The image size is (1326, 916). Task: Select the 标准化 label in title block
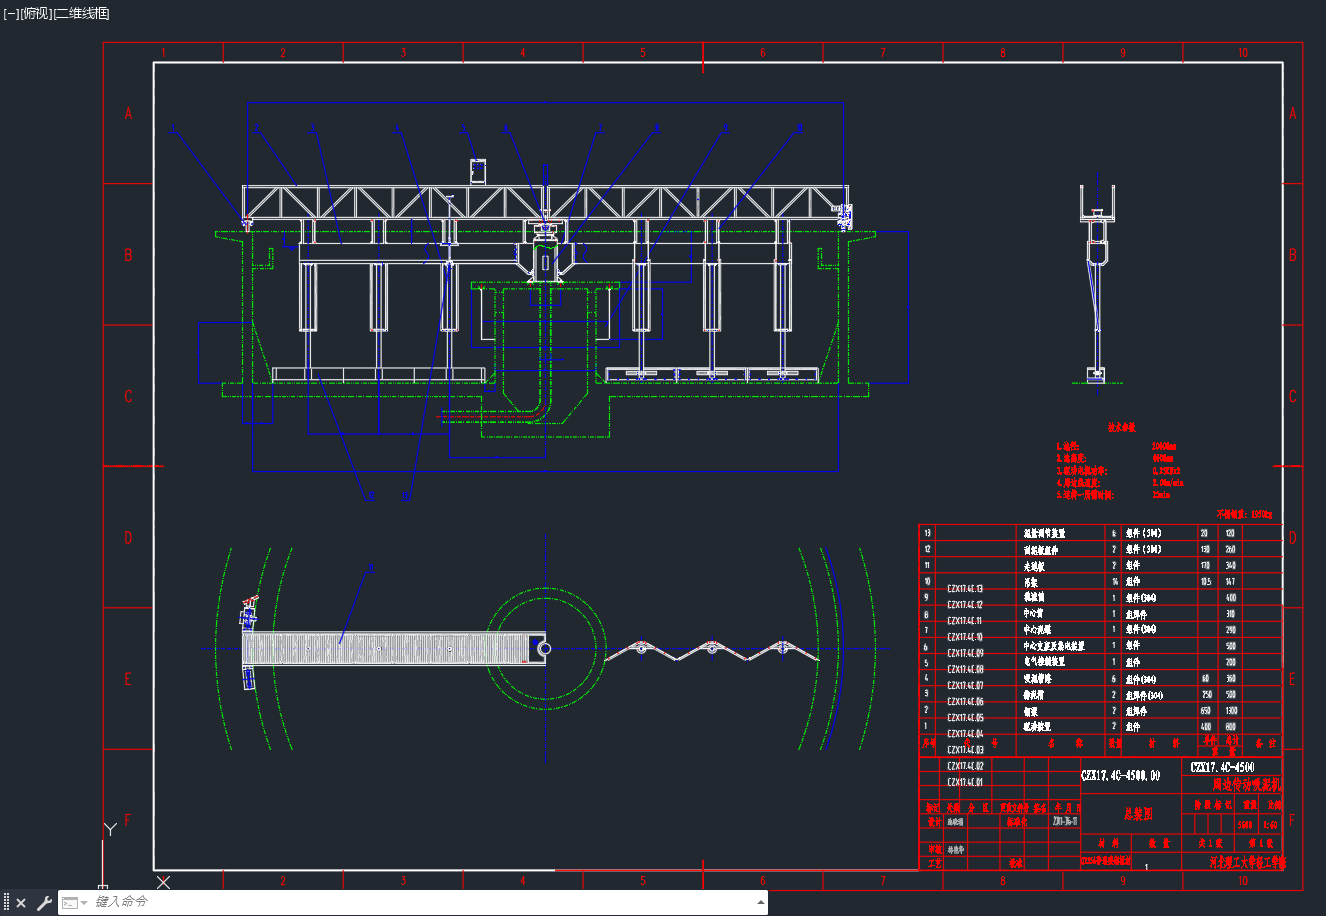pyautogui.click(x=1018, y=822)
